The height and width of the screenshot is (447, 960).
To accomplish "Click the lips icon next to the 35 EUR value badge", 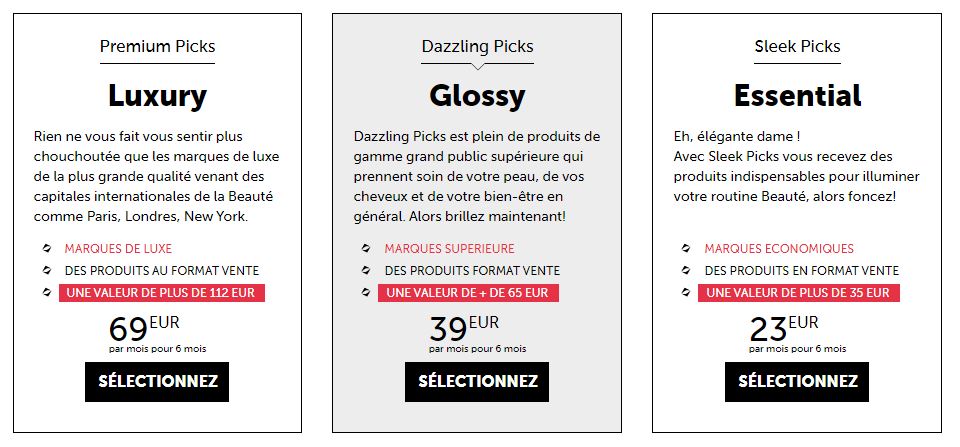I will point(686,292).
